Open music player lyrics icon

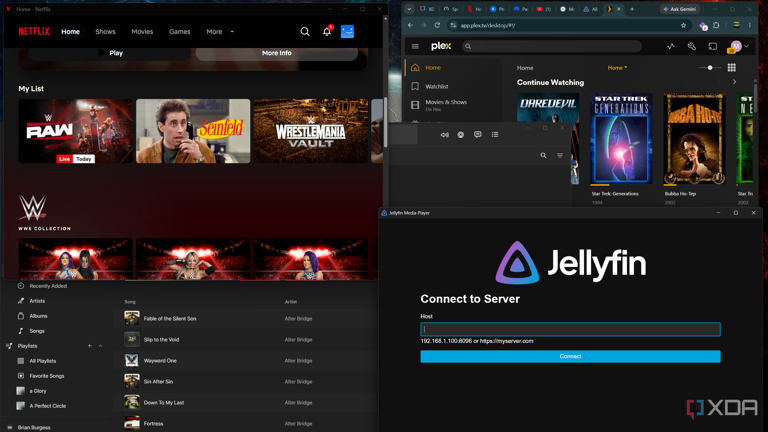pos(478,135)
